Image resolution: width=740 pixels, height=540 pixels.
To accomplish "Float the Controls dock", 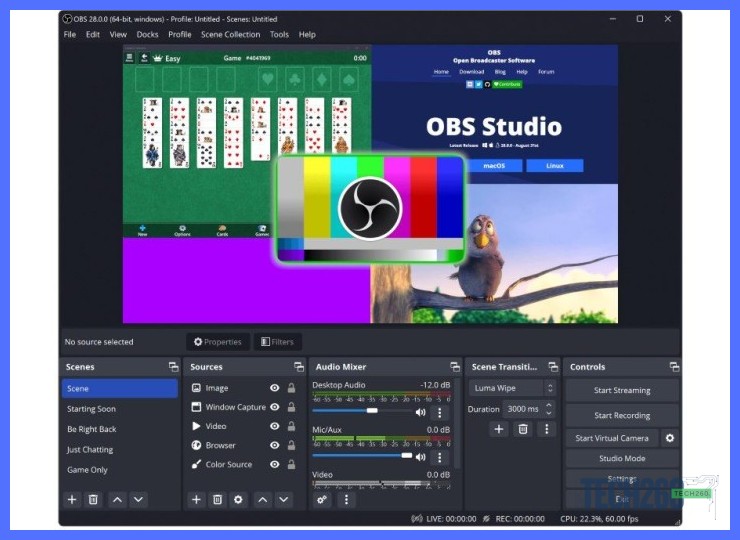I will click(674, 367).
